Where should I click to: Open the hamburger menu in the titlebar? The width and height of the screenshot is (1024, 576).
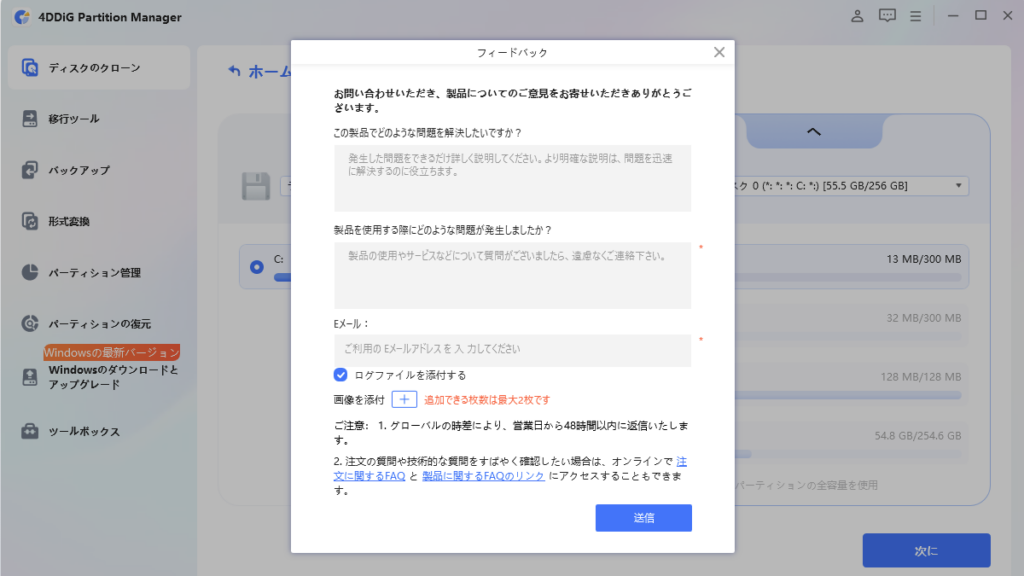917,16
